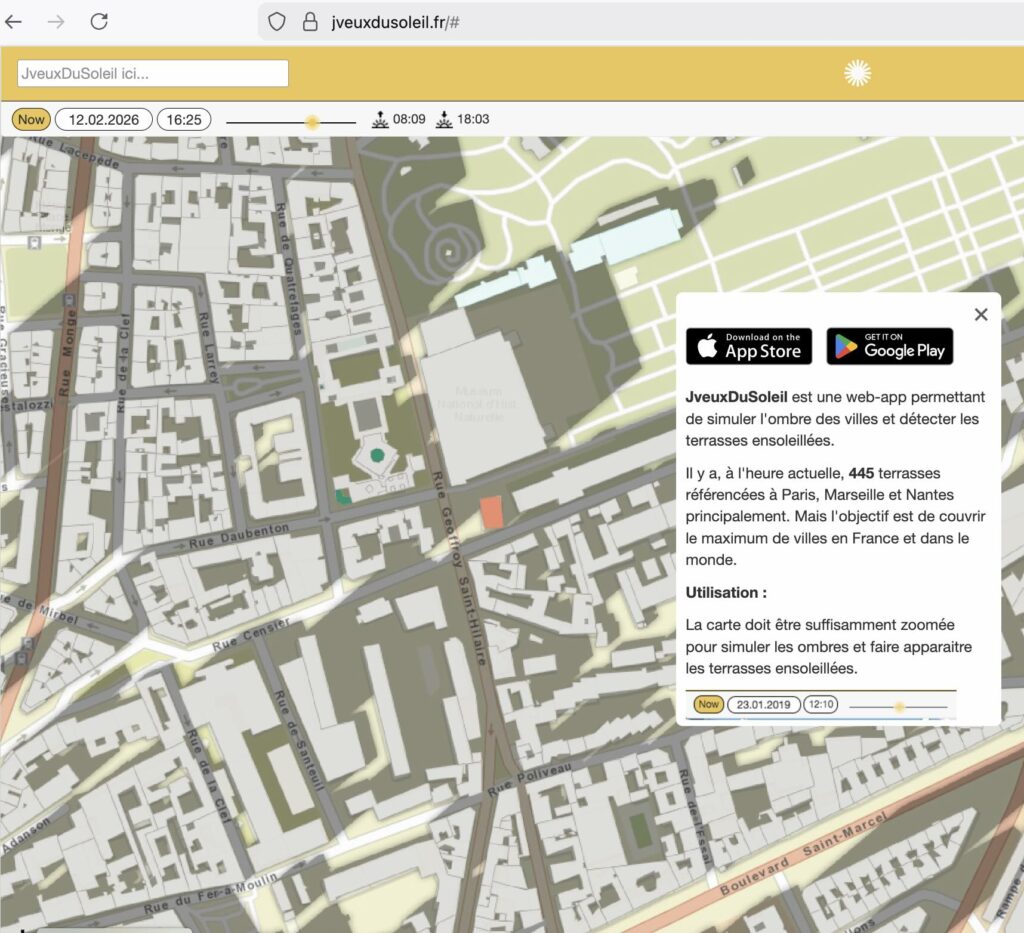Click the sunrise icon beside 08:09
1024x933 pixels.
coord(380,120)
